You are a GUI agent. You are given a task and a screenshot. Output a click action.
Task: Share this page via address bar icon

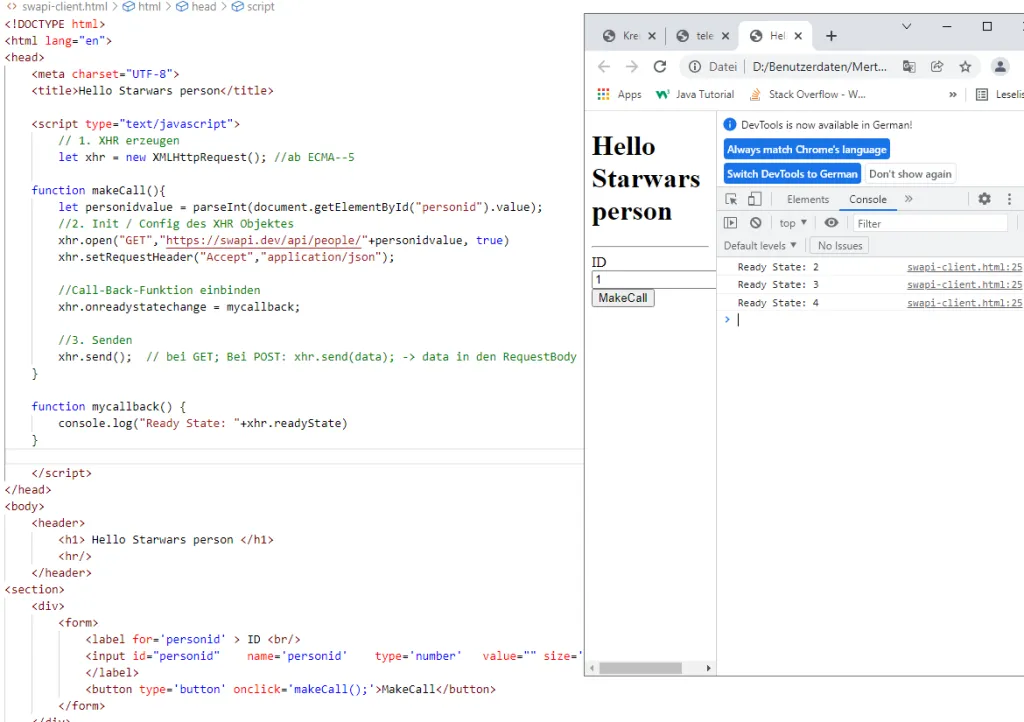point(937,67)
